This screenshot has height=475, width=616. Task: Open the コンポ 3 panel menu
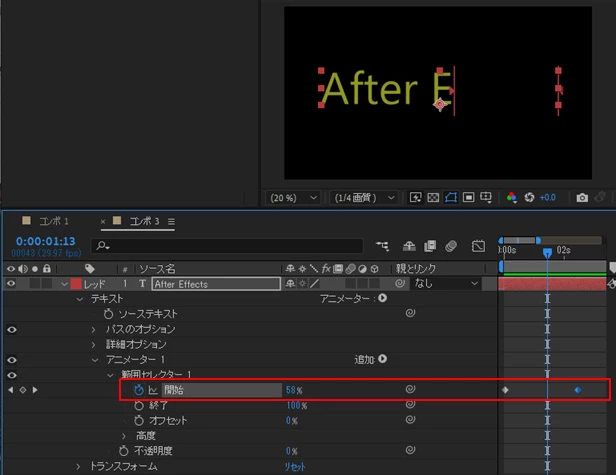(x=171, y=222)
